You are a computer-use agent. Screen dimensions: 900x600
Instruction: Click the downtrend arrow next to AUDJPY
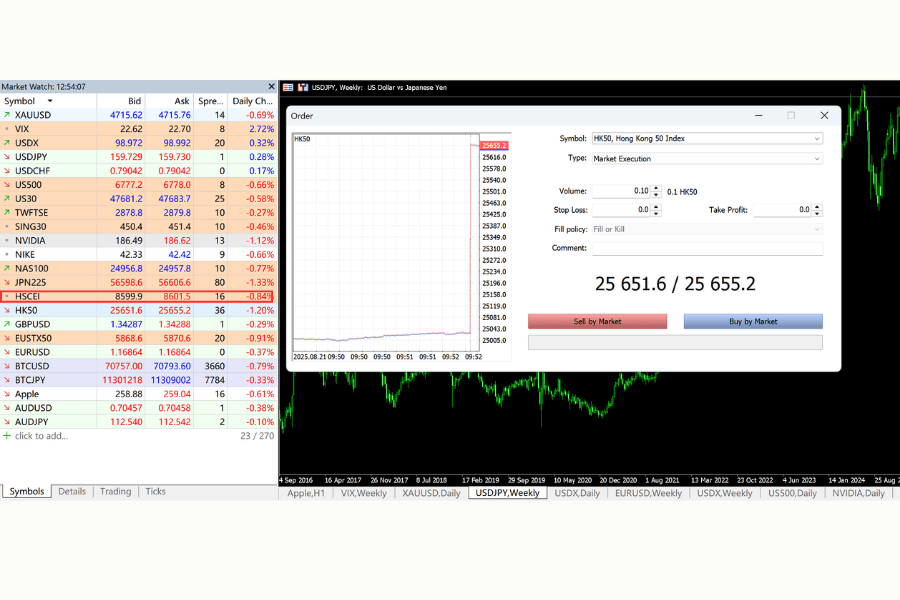8,422
